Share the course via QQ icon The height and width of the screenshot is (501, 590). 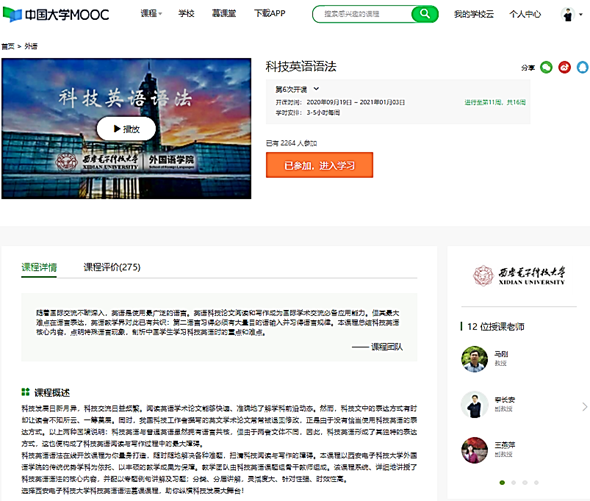click(x=582, y=67)
